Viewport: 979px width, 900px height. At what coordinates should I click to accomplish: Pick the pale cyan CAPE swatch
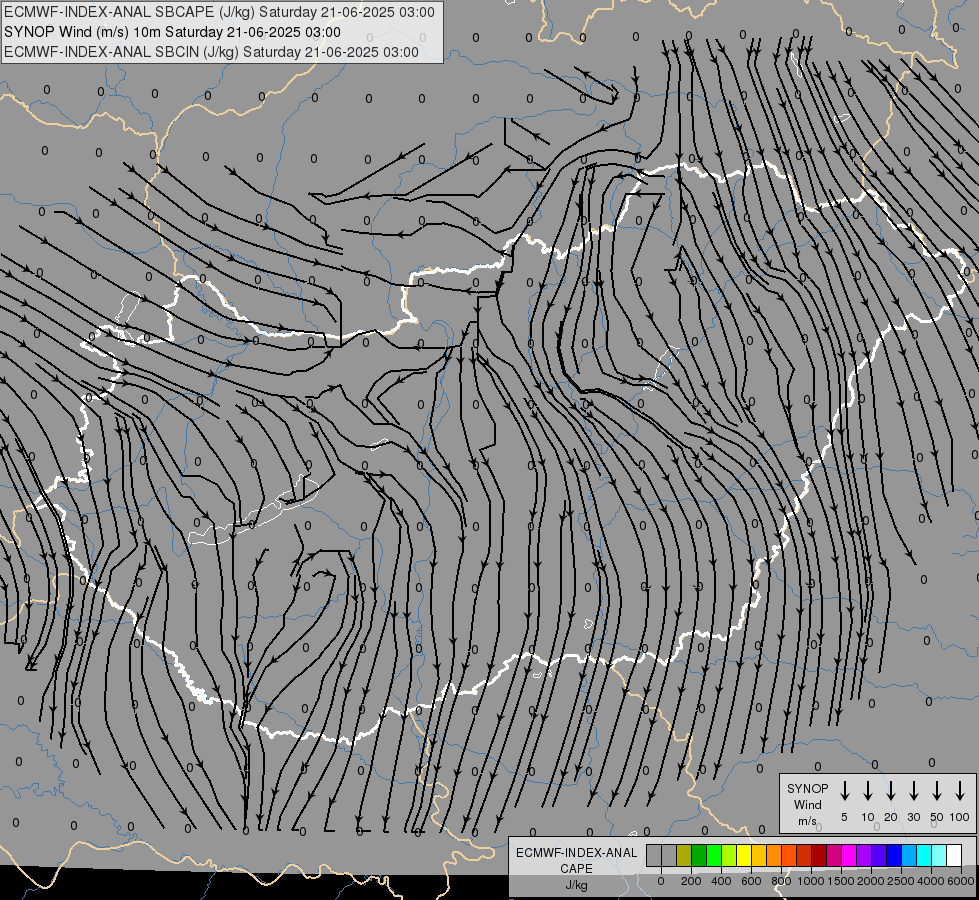[x=939, y=856]
